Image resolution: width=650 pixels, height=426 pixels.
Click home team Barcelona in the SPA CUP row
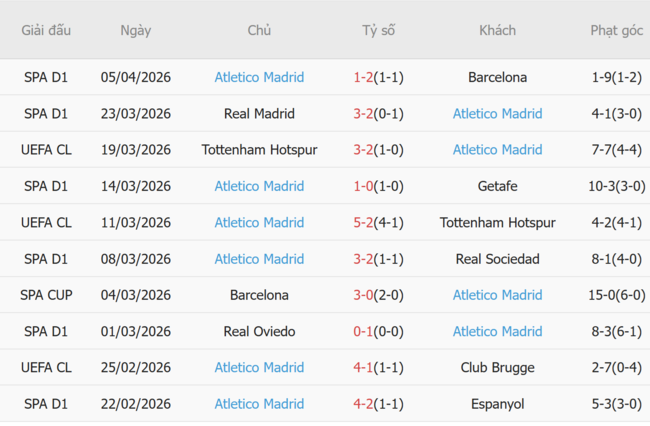tap(259, 295)
